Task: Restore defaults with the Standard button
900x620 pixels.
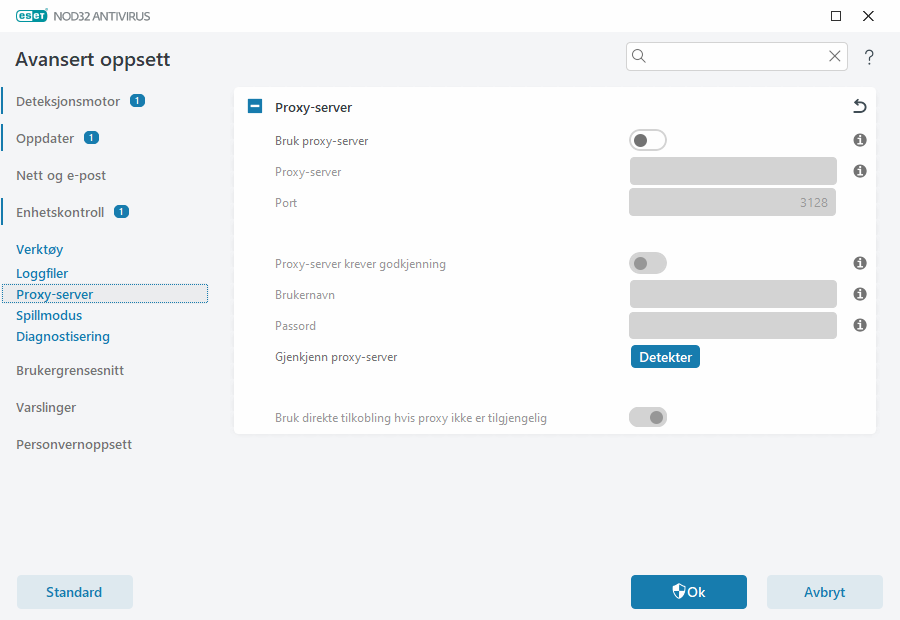Action: click(74, 592)
